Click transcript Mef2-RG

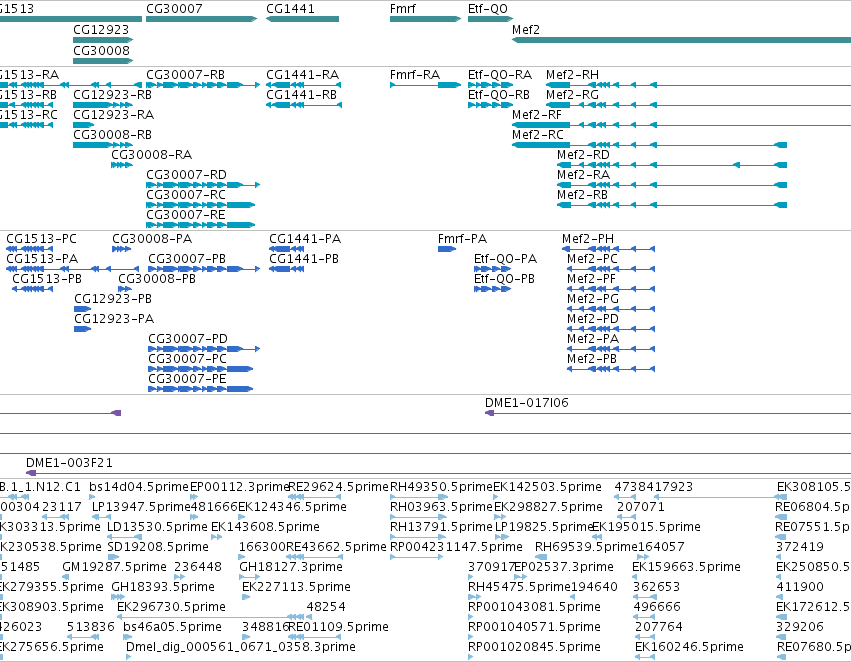pos(572,95)
